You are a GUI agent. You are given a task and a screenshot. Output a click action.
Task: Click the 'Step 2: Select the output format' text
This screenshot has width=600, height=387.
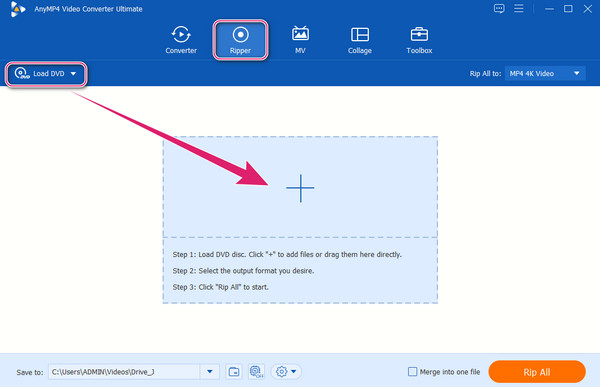coord(243,271)
